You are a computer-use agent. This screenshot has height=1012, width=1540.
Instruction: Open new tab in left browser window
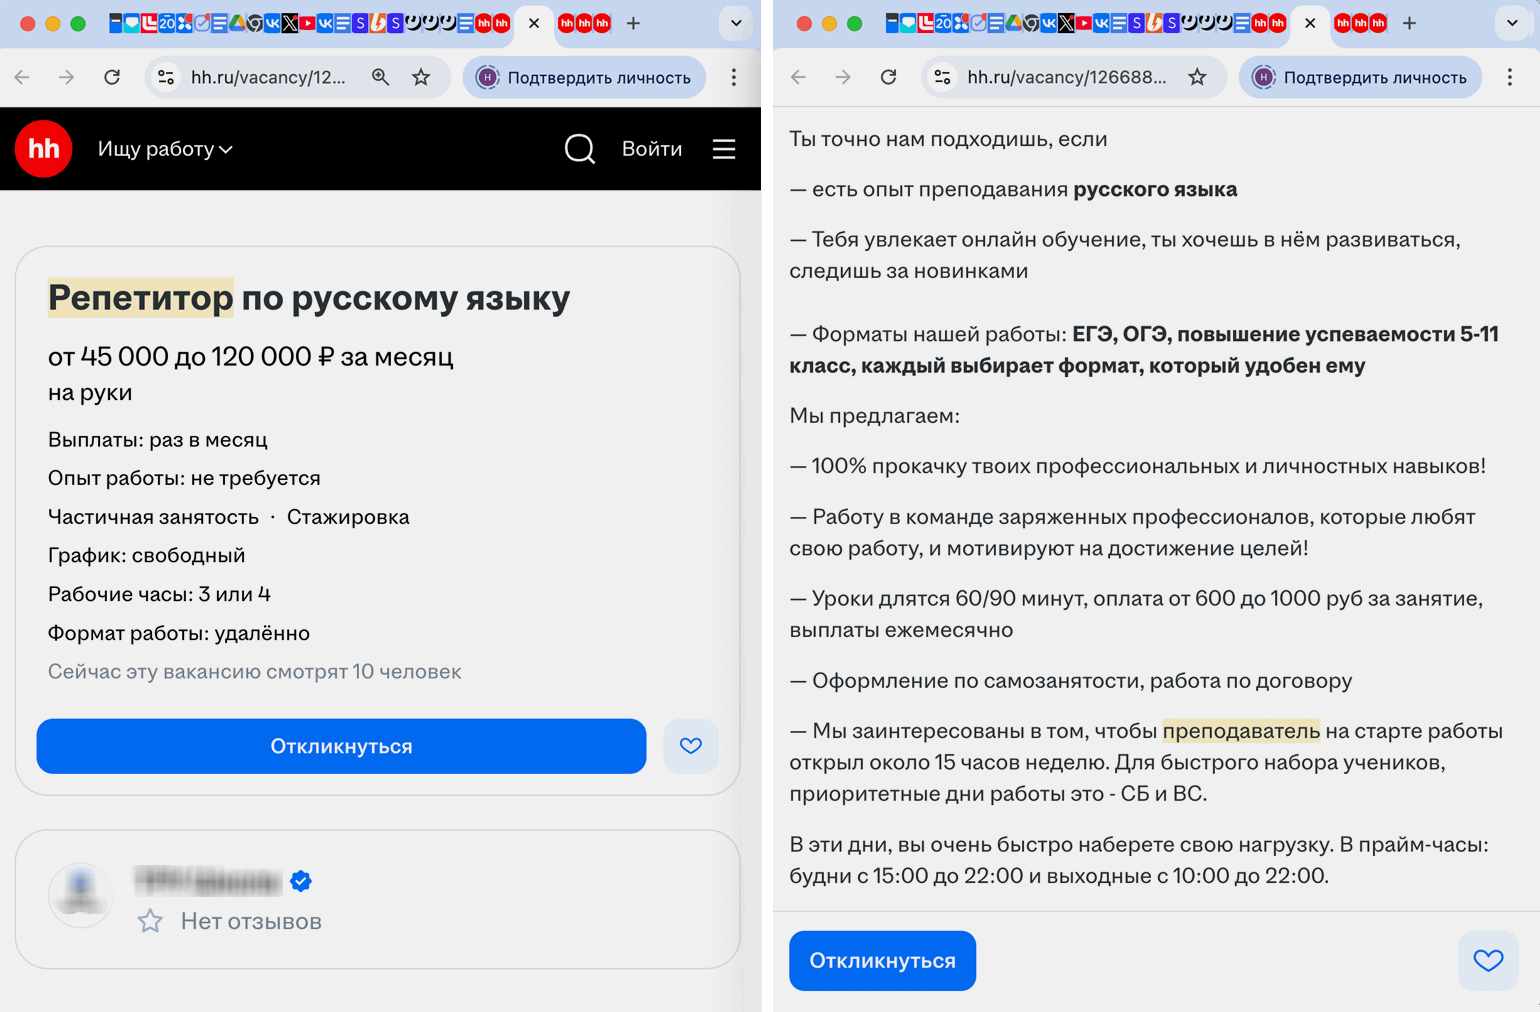pyautogui.click(x=633, y=23)
